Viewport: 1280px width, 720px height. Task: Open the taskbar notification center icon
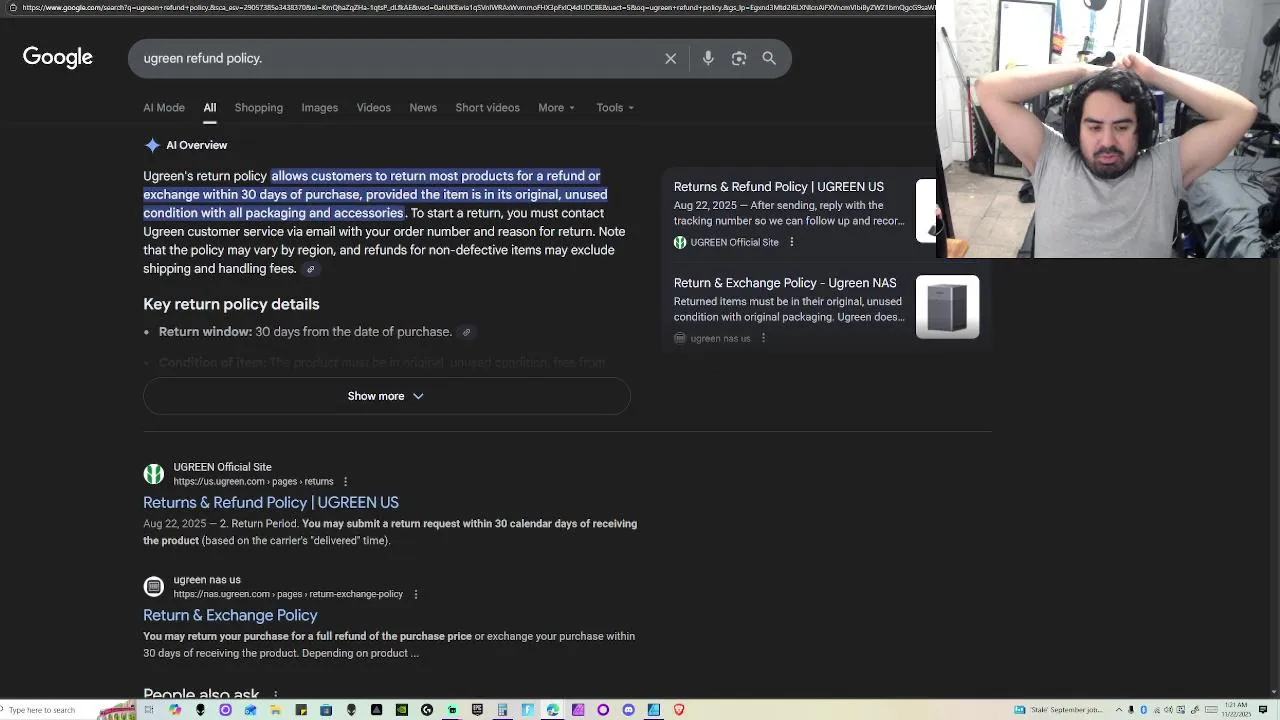click(x=1262, y=710)
